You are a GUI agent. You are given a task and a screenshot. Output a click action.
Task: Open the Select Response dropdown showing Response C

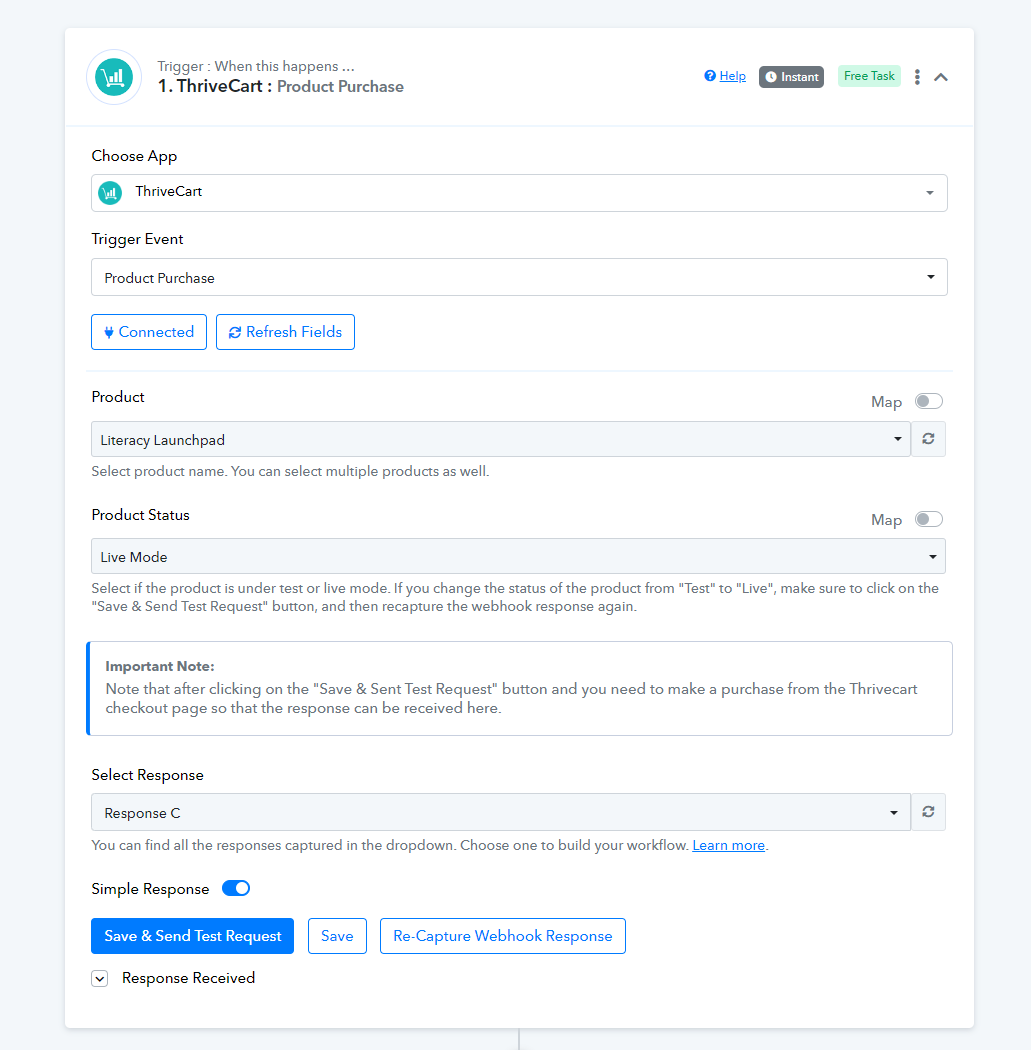coord(501,812)
